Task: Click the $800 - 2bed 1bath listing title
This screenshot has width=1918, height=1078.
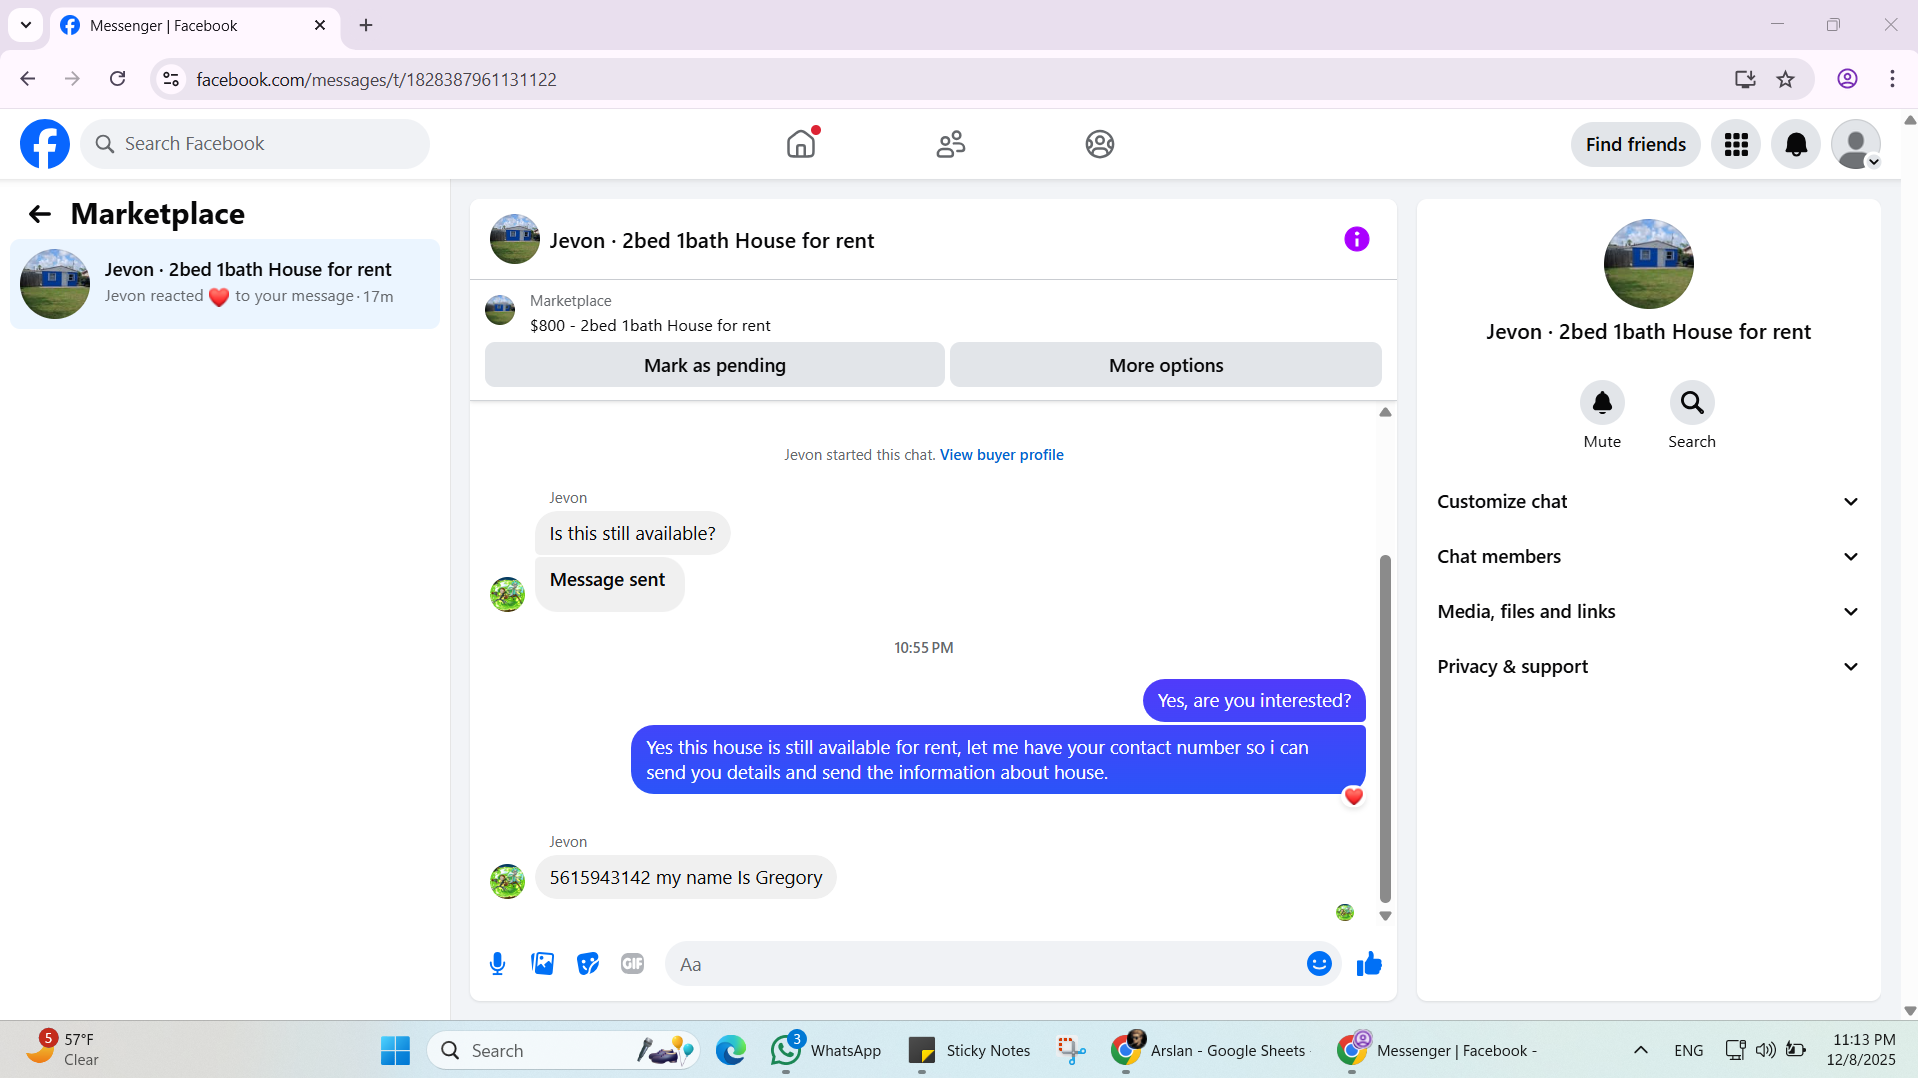Action: coord(650,326)
